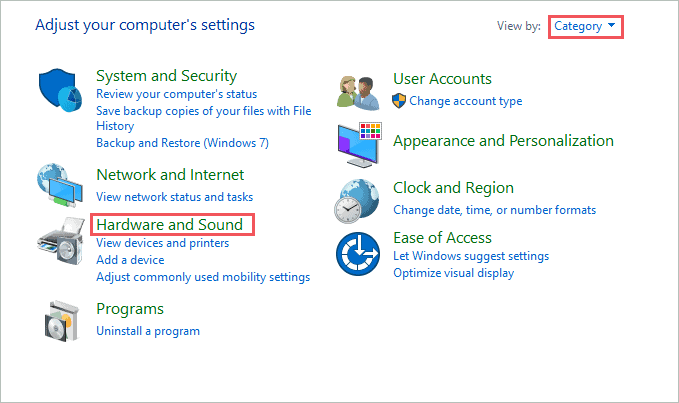
Task: Click the Ease of Access blue circle icon
Action: tap(358, 254)
